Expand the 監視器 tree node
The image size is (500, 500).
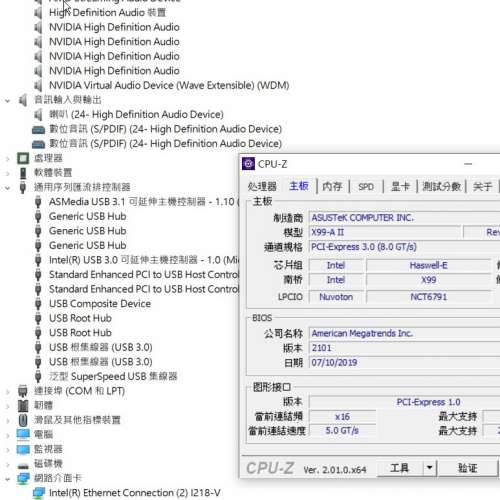(x=7, y=450)
